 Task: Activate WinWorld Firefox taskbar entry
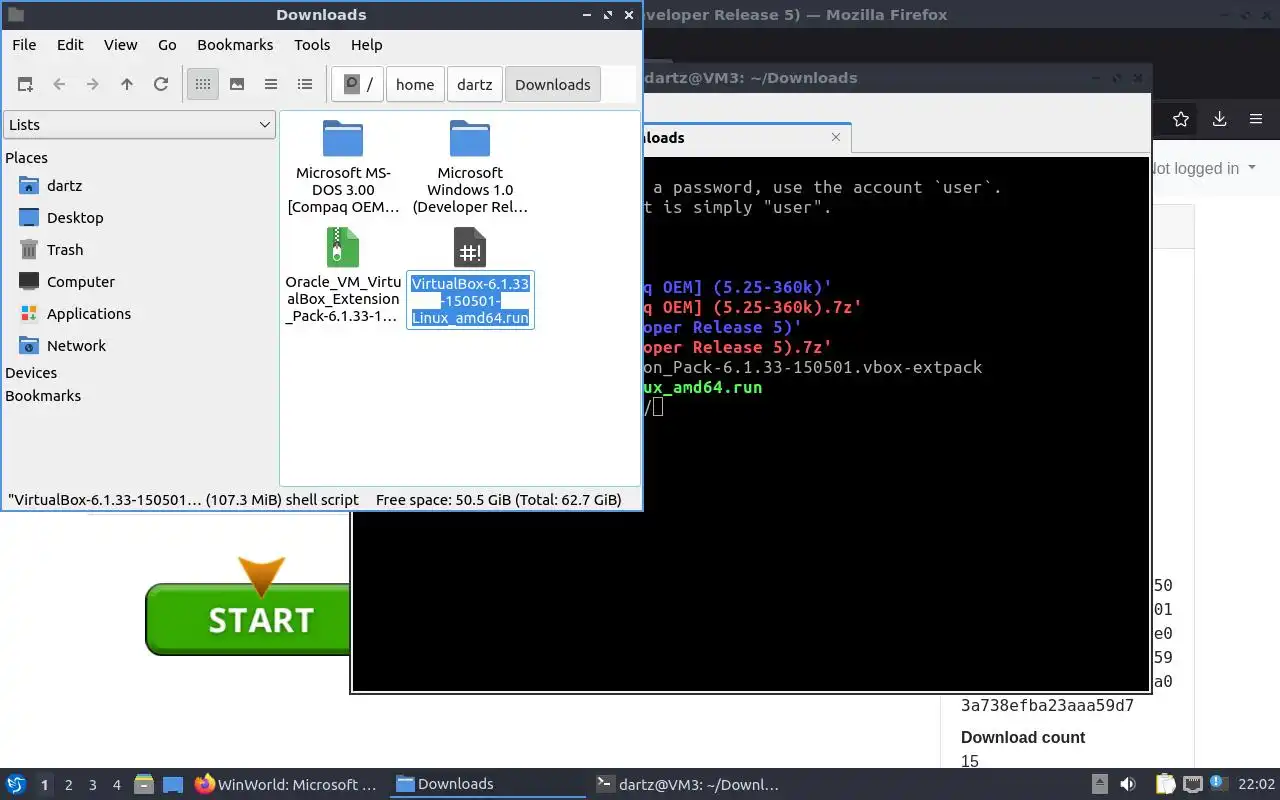point(286,785)
